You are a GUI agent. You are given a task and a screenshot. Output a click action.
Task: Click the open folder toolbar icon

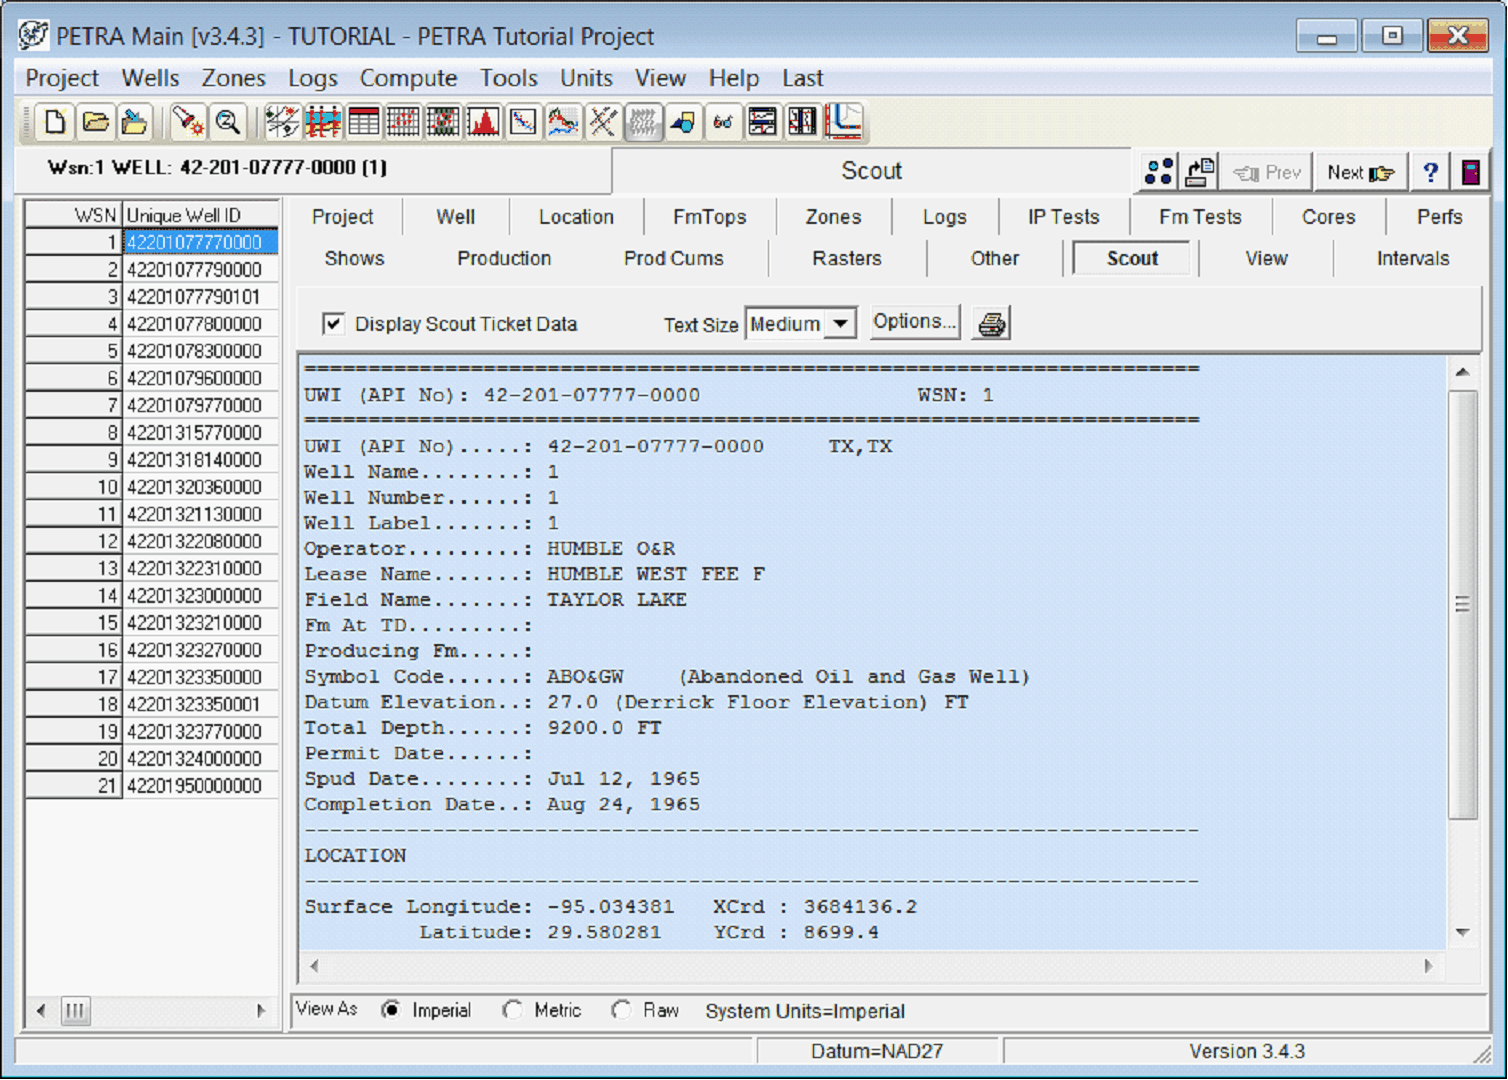[x=95, y=123]
